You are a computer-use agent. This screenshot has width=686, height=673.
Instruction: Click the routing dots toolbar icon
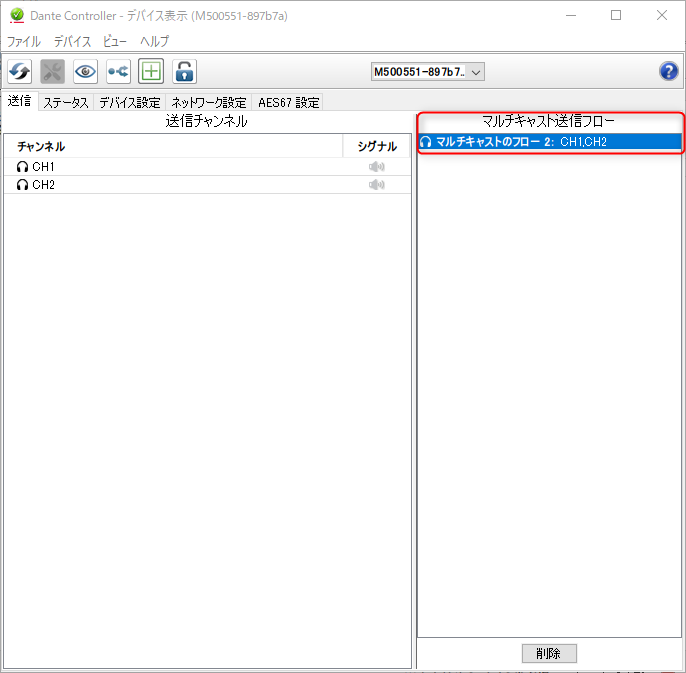click(118, 71)
